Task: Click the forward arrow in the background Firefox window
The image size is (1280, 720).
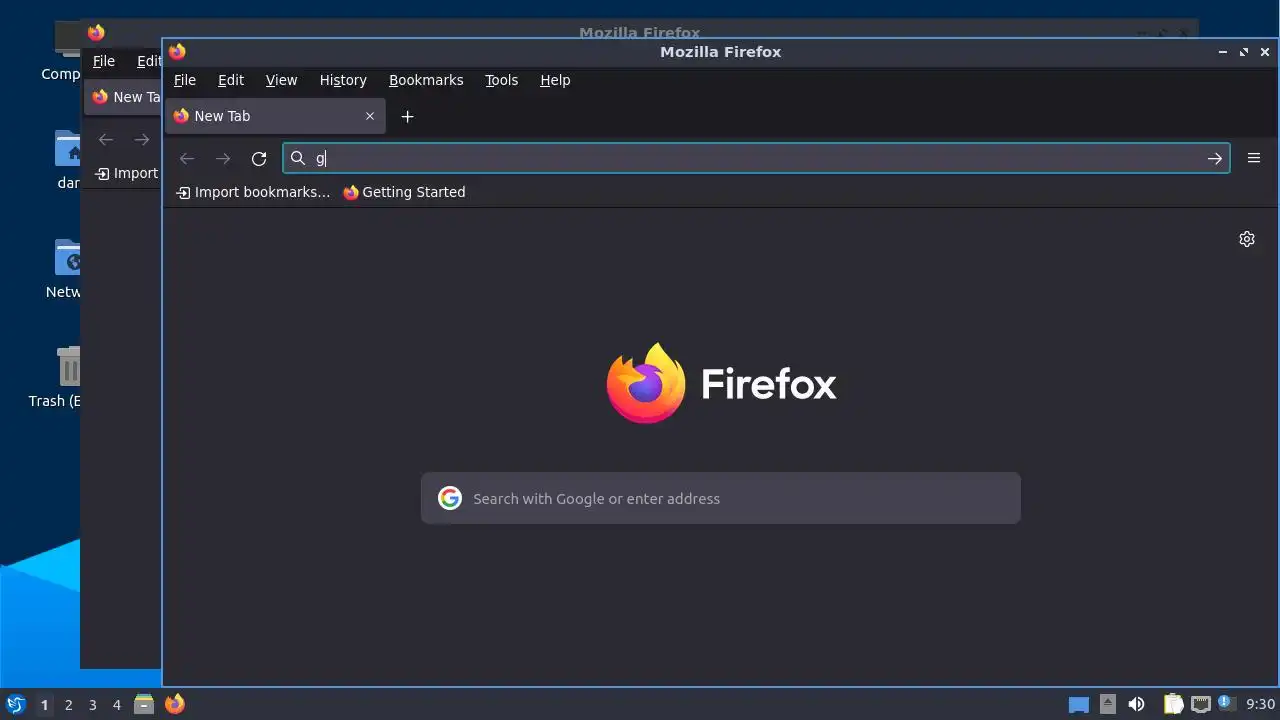Action: pos(142,140)
